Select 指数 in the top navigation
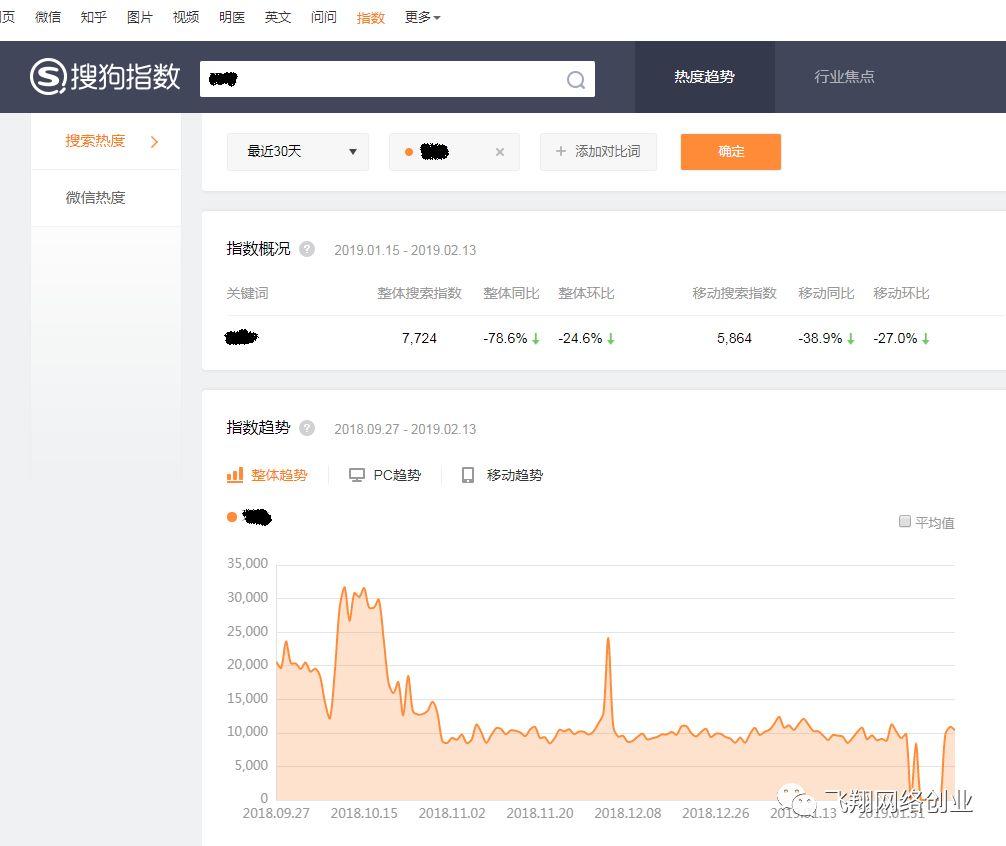The image size is (1006, 846). (x=369, y=17)
